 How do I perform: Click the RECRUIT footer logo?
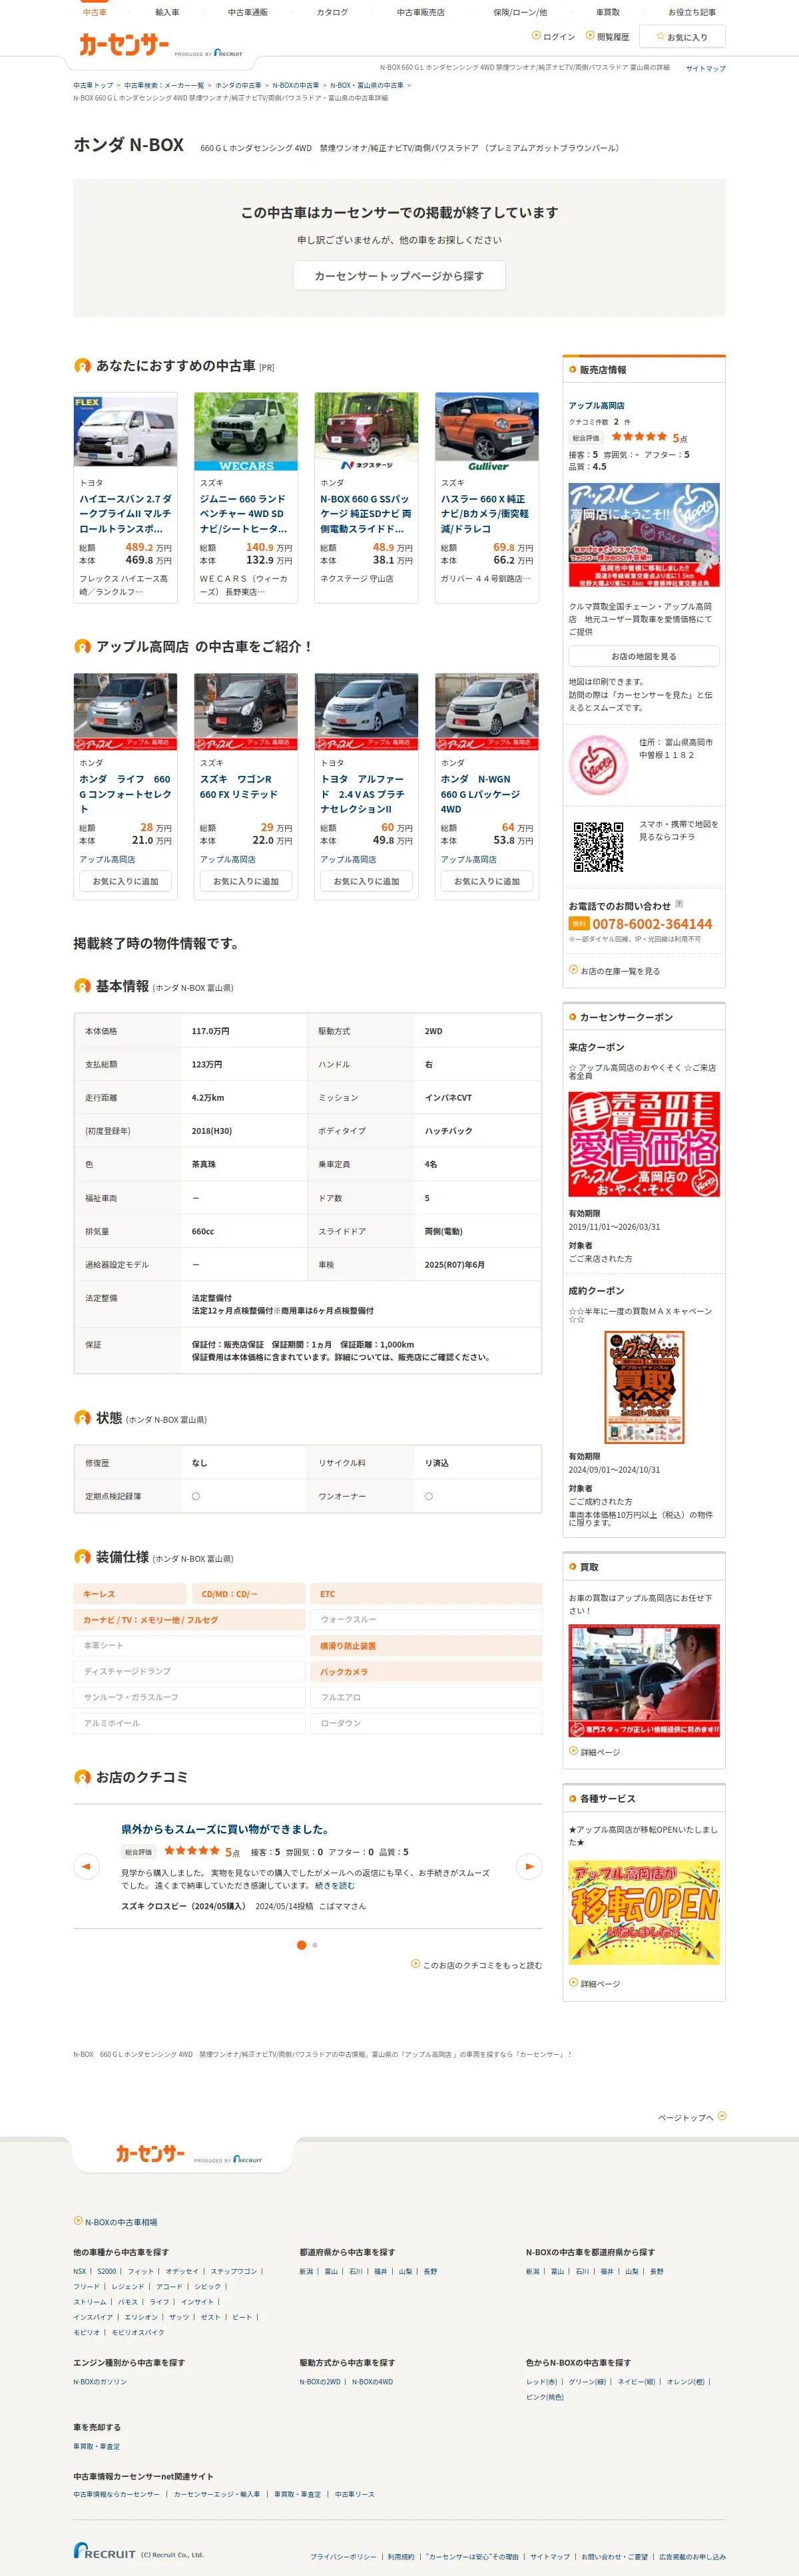(104, 2551)
